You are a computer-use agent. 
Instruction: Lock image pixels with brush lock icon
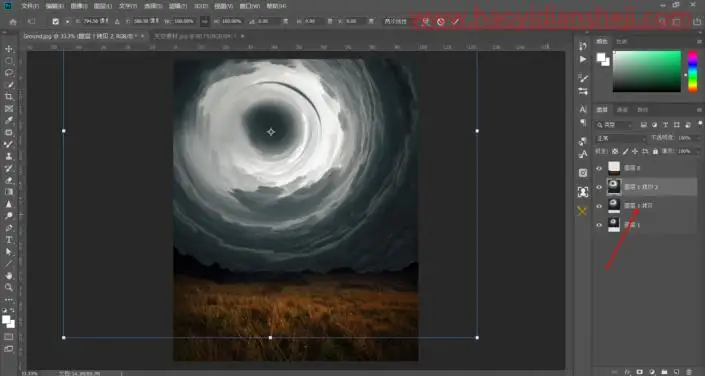[x=625, y=152]
